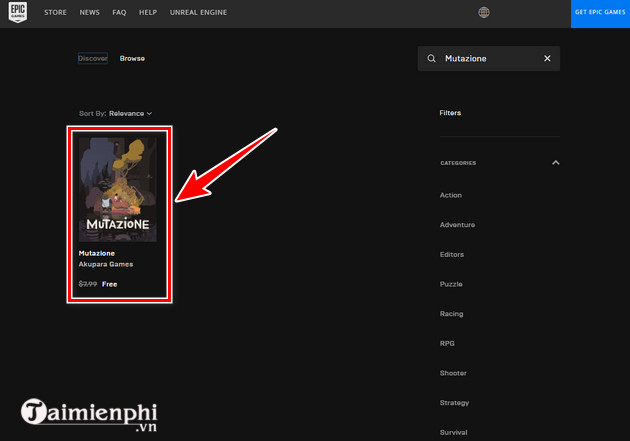Screen dimensions: 630x441
Task: Filter by the Strategy category
Action: (454, 403)
